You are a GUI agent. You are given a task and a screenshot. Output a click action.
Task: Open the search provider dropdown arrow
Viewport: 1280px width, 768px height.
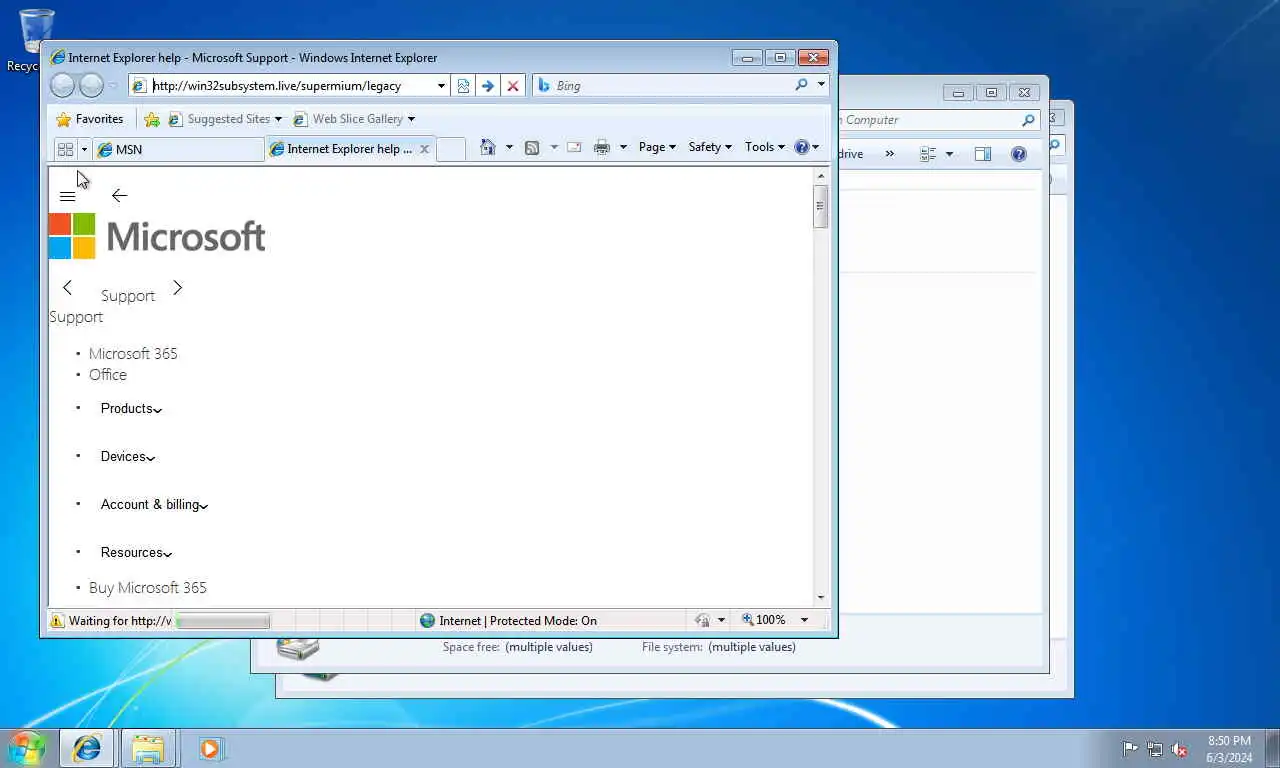pyautogui.click(x=821, y=85)
